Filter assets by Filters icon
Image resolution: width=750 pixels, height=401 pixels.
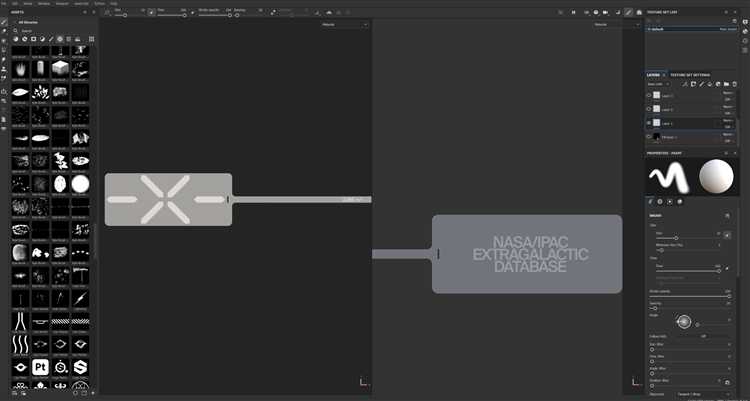42,39
